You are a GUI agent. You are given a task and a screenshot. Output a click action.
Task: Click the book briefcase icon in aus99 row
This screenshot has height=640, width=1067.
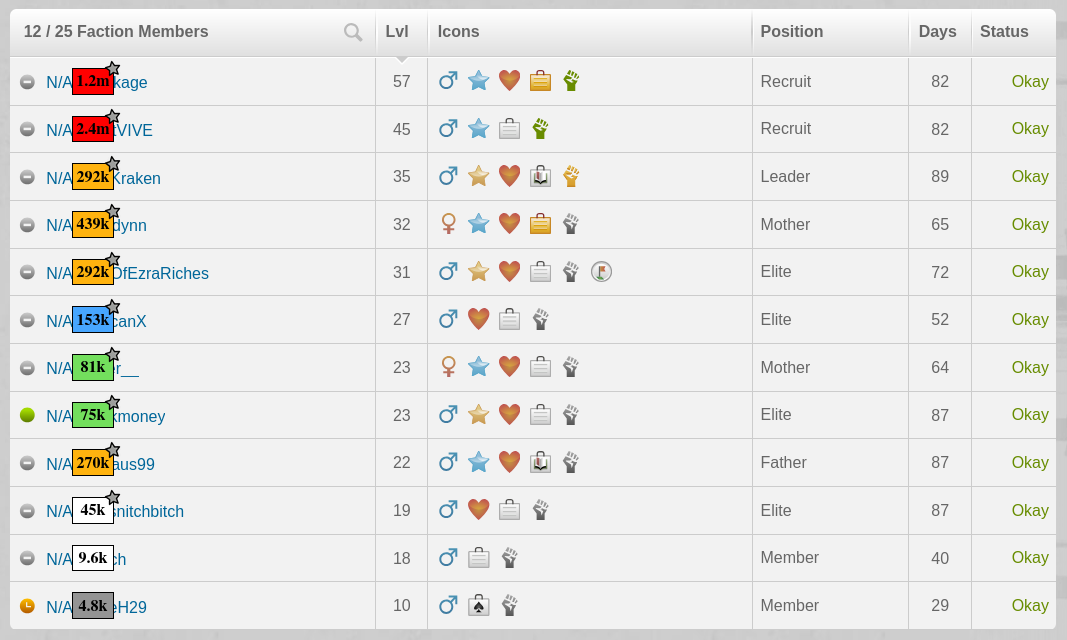click(540, 462)
